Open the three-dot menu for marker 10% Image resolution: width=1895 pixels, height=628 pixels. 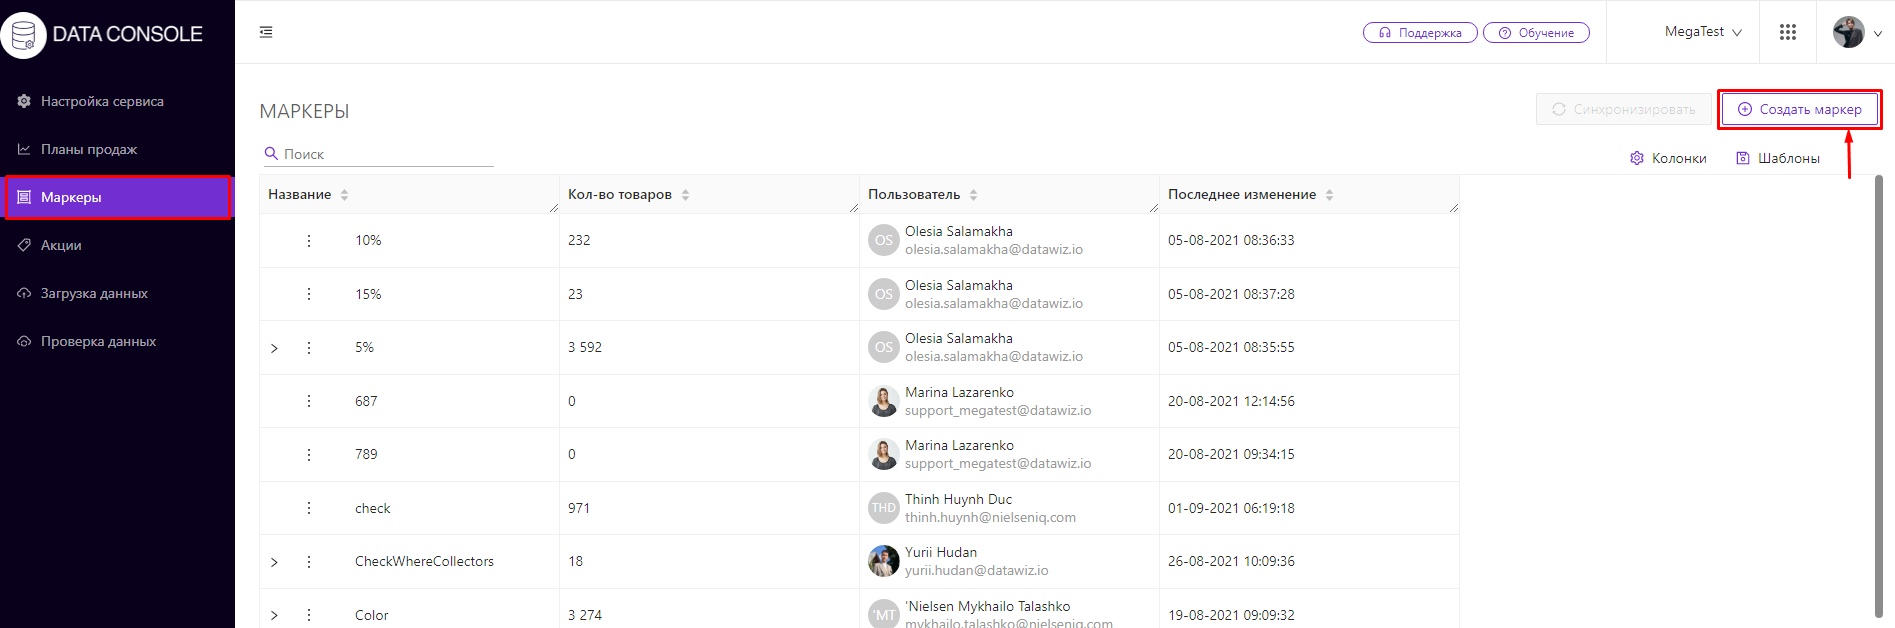tap(309, 241)
